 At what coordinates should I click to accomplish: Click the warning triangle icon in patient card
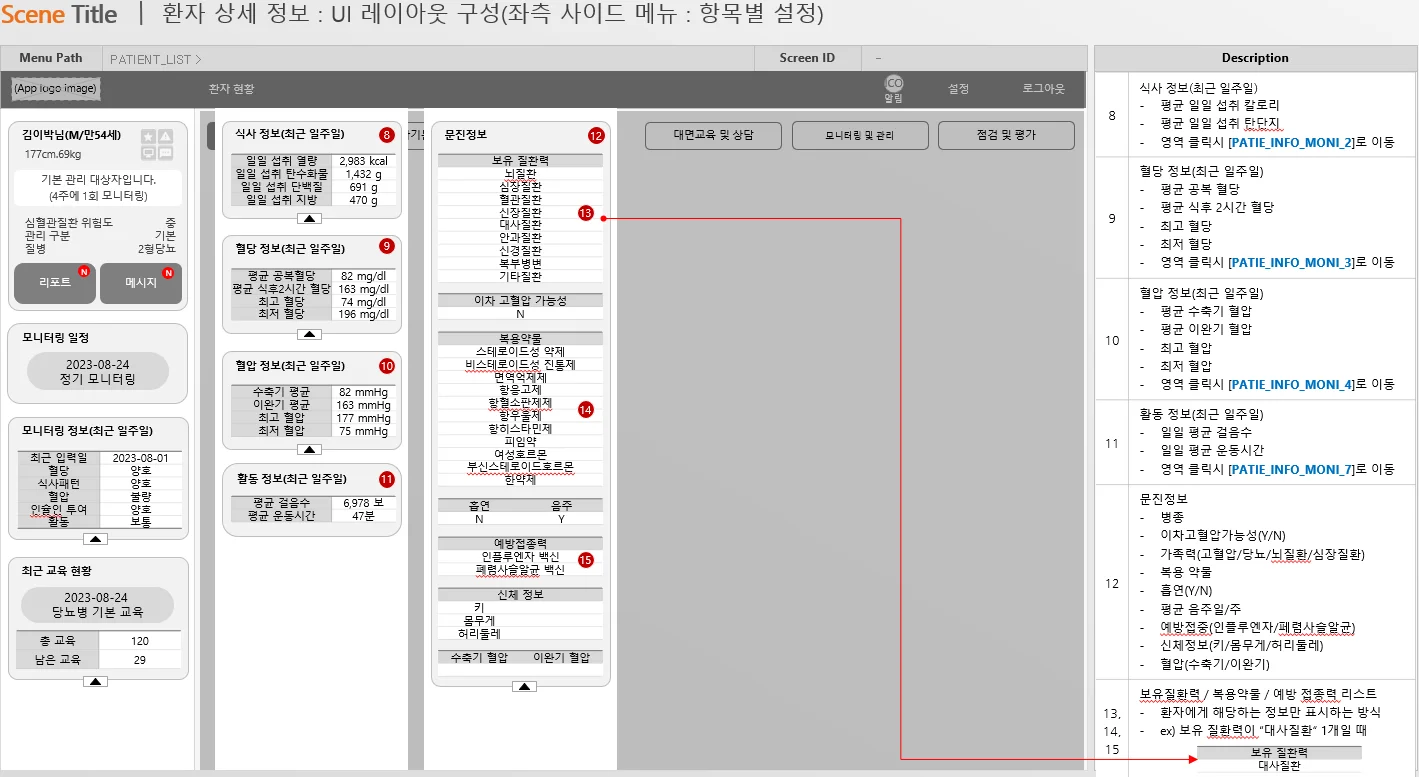[x=165, y=136]
